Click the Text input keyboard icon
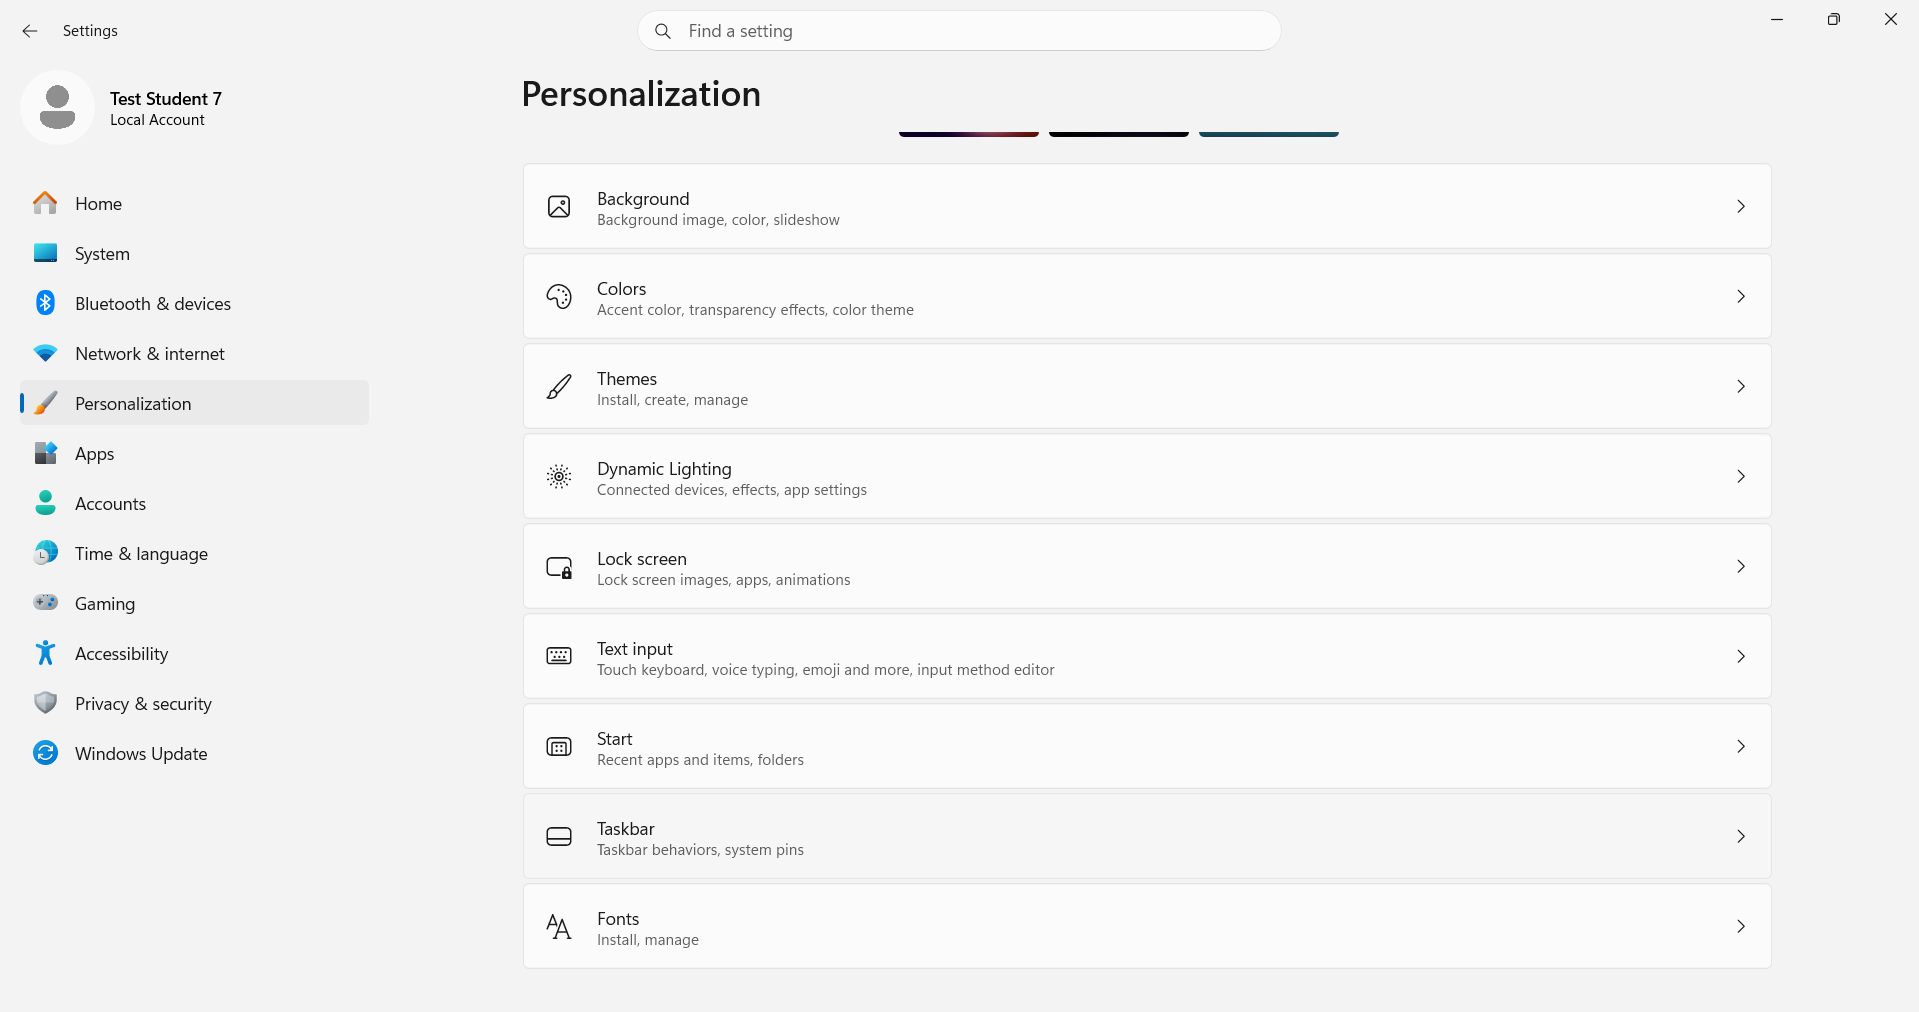This screenshot has width=1919, height=1012. click(x=559, y=656)
